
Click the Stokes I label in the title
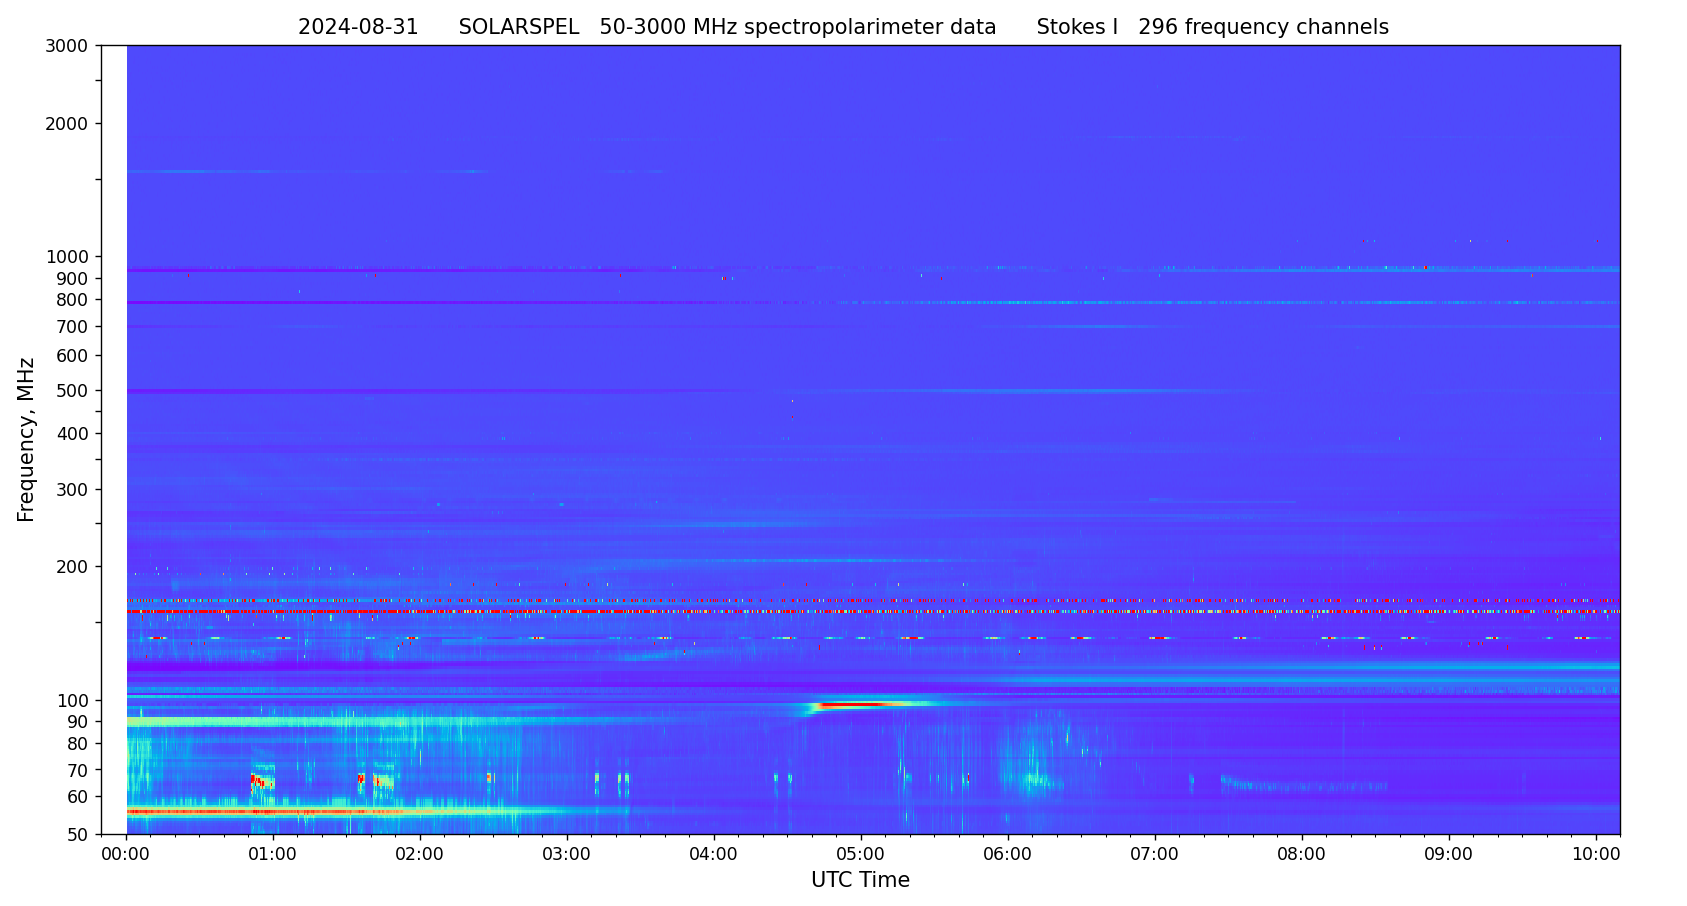click(1077, 28)
